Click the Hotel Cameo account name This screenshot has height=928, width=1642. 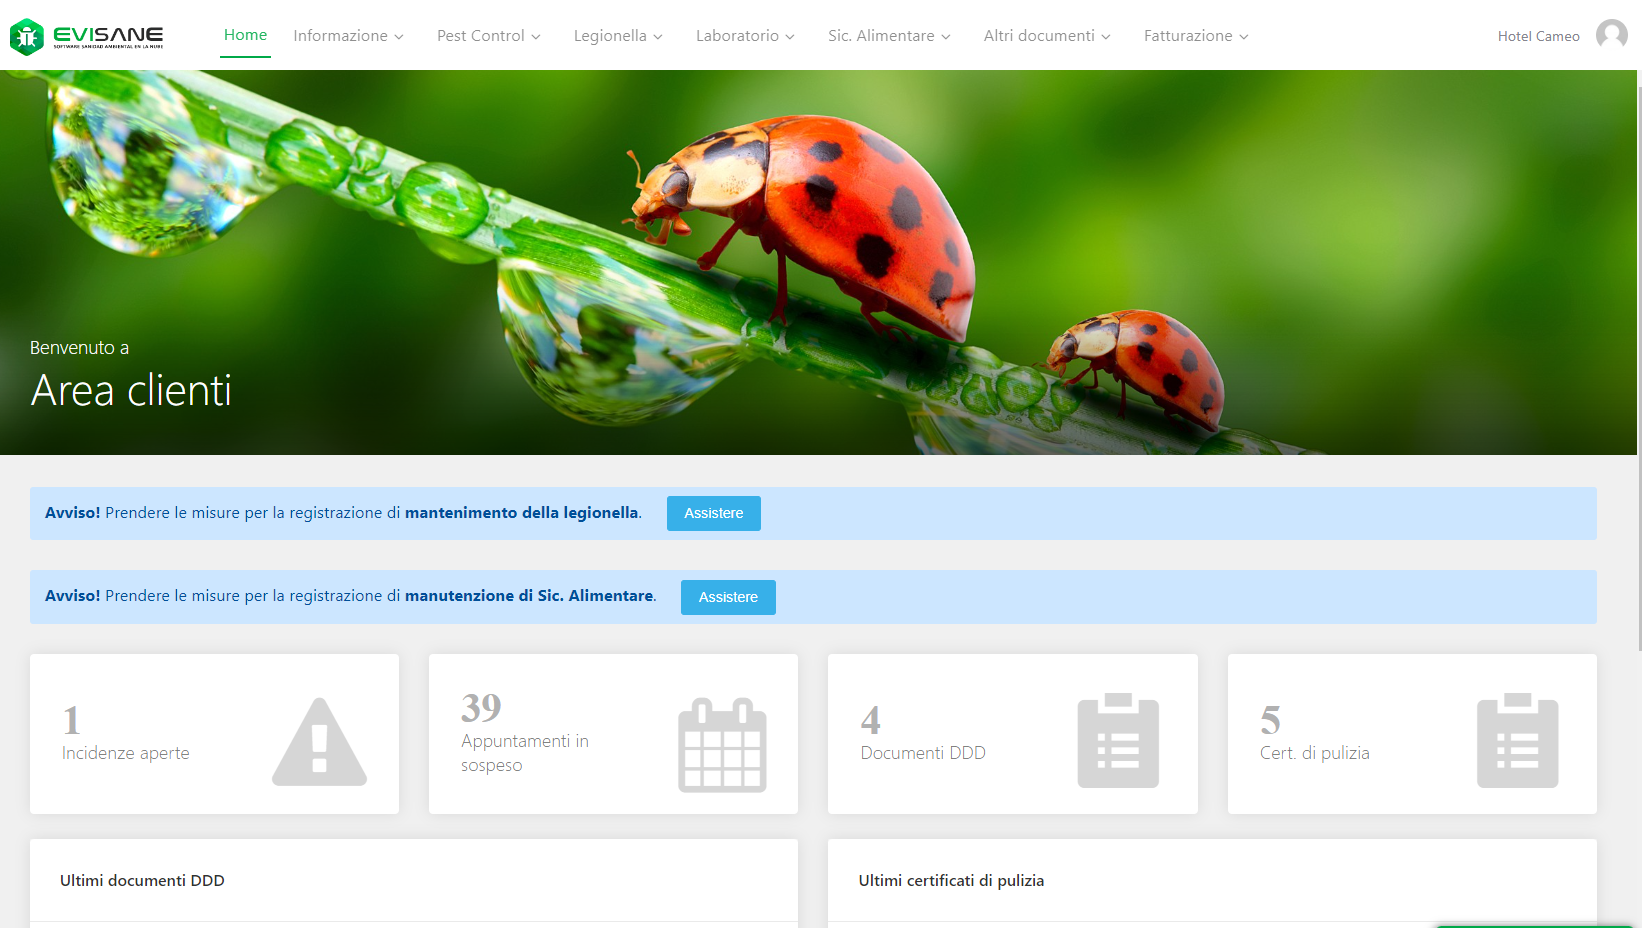point(1538,36)
